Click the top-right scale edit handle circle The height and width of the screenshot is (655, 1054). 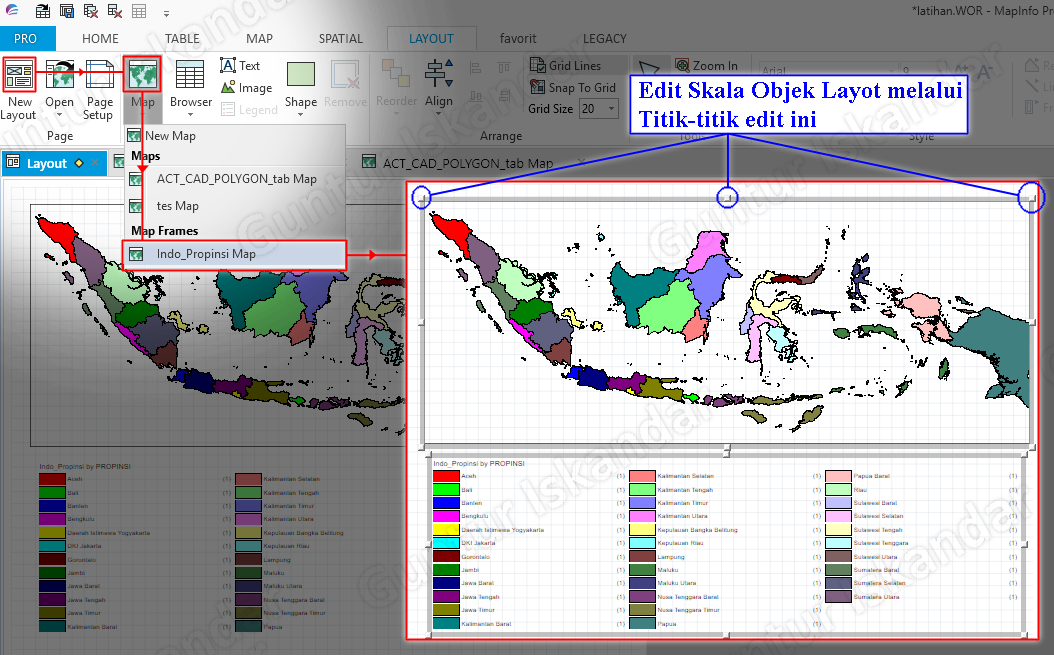point(1030,197)
